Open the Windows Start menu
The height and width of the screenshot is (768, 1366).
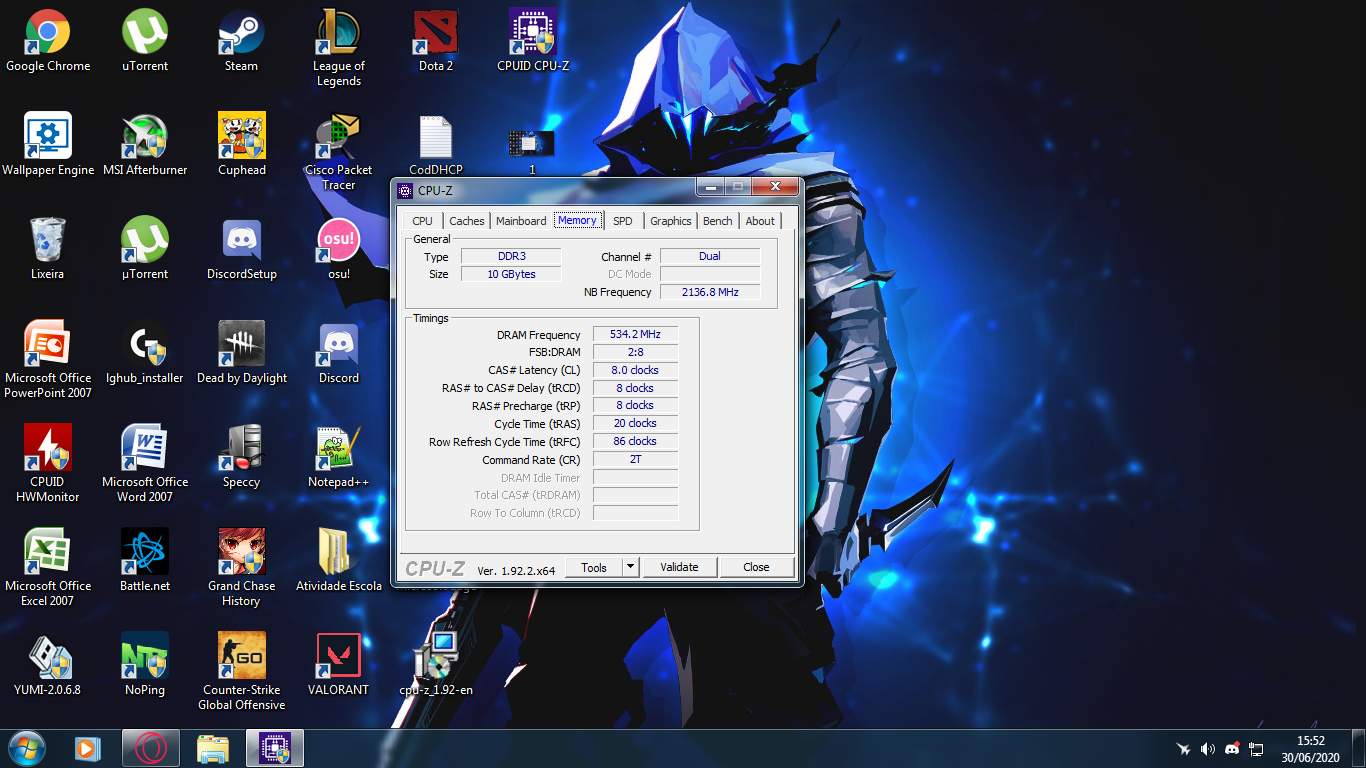[x=26, y=748]
